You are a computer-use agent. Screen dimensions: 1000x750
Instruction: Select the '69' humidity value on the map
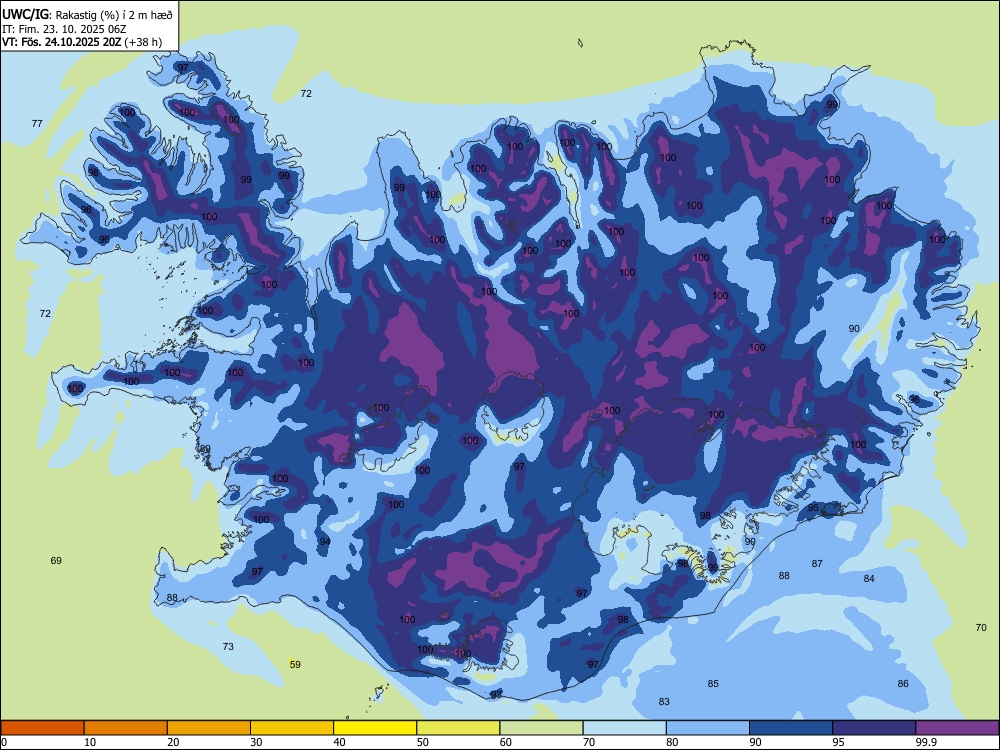click(56, 561)
